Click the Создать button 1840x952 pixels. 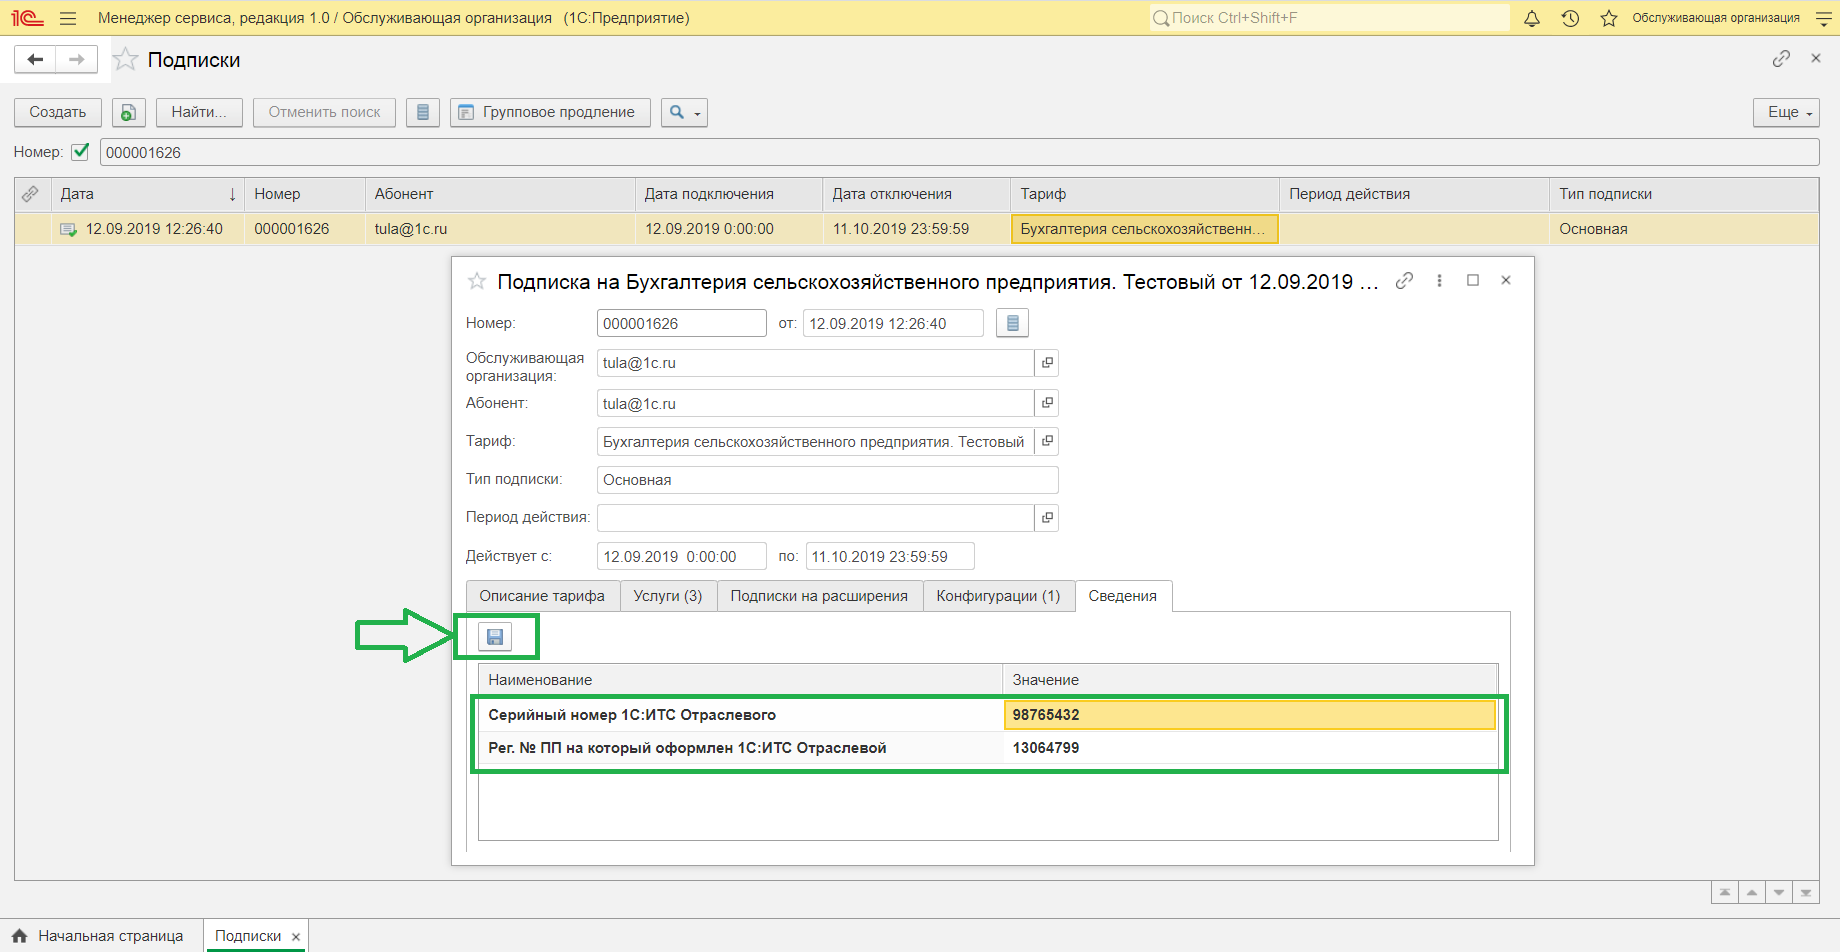click(58, 112)
